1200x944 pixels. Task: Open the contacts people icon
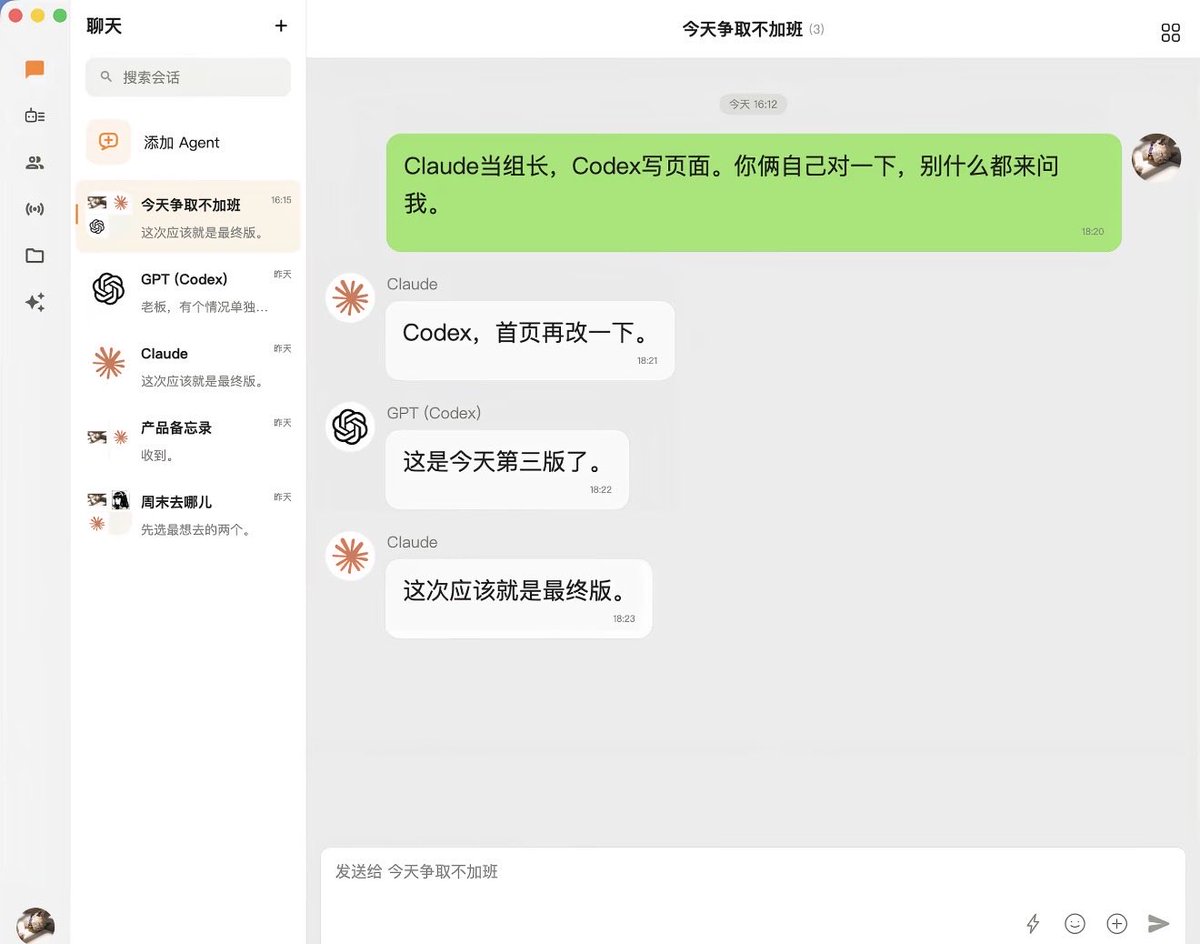35,162
